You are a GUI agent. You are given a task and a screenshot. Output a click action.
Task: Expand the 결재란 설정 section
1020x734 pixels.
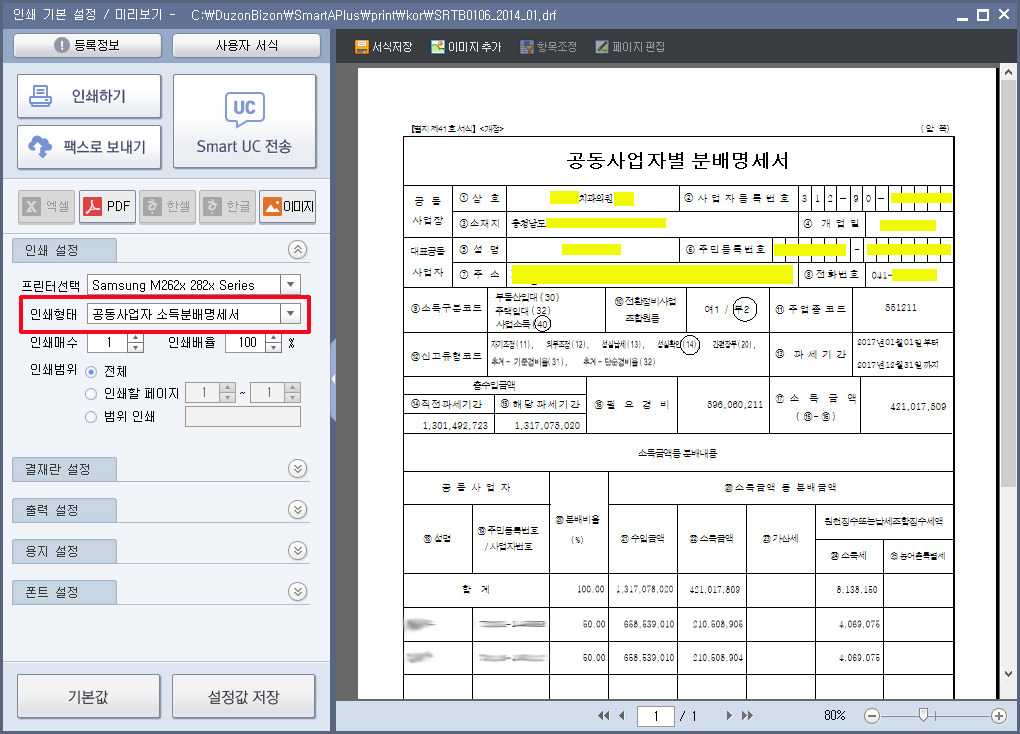pyautogui.click(x=297, y=468)
